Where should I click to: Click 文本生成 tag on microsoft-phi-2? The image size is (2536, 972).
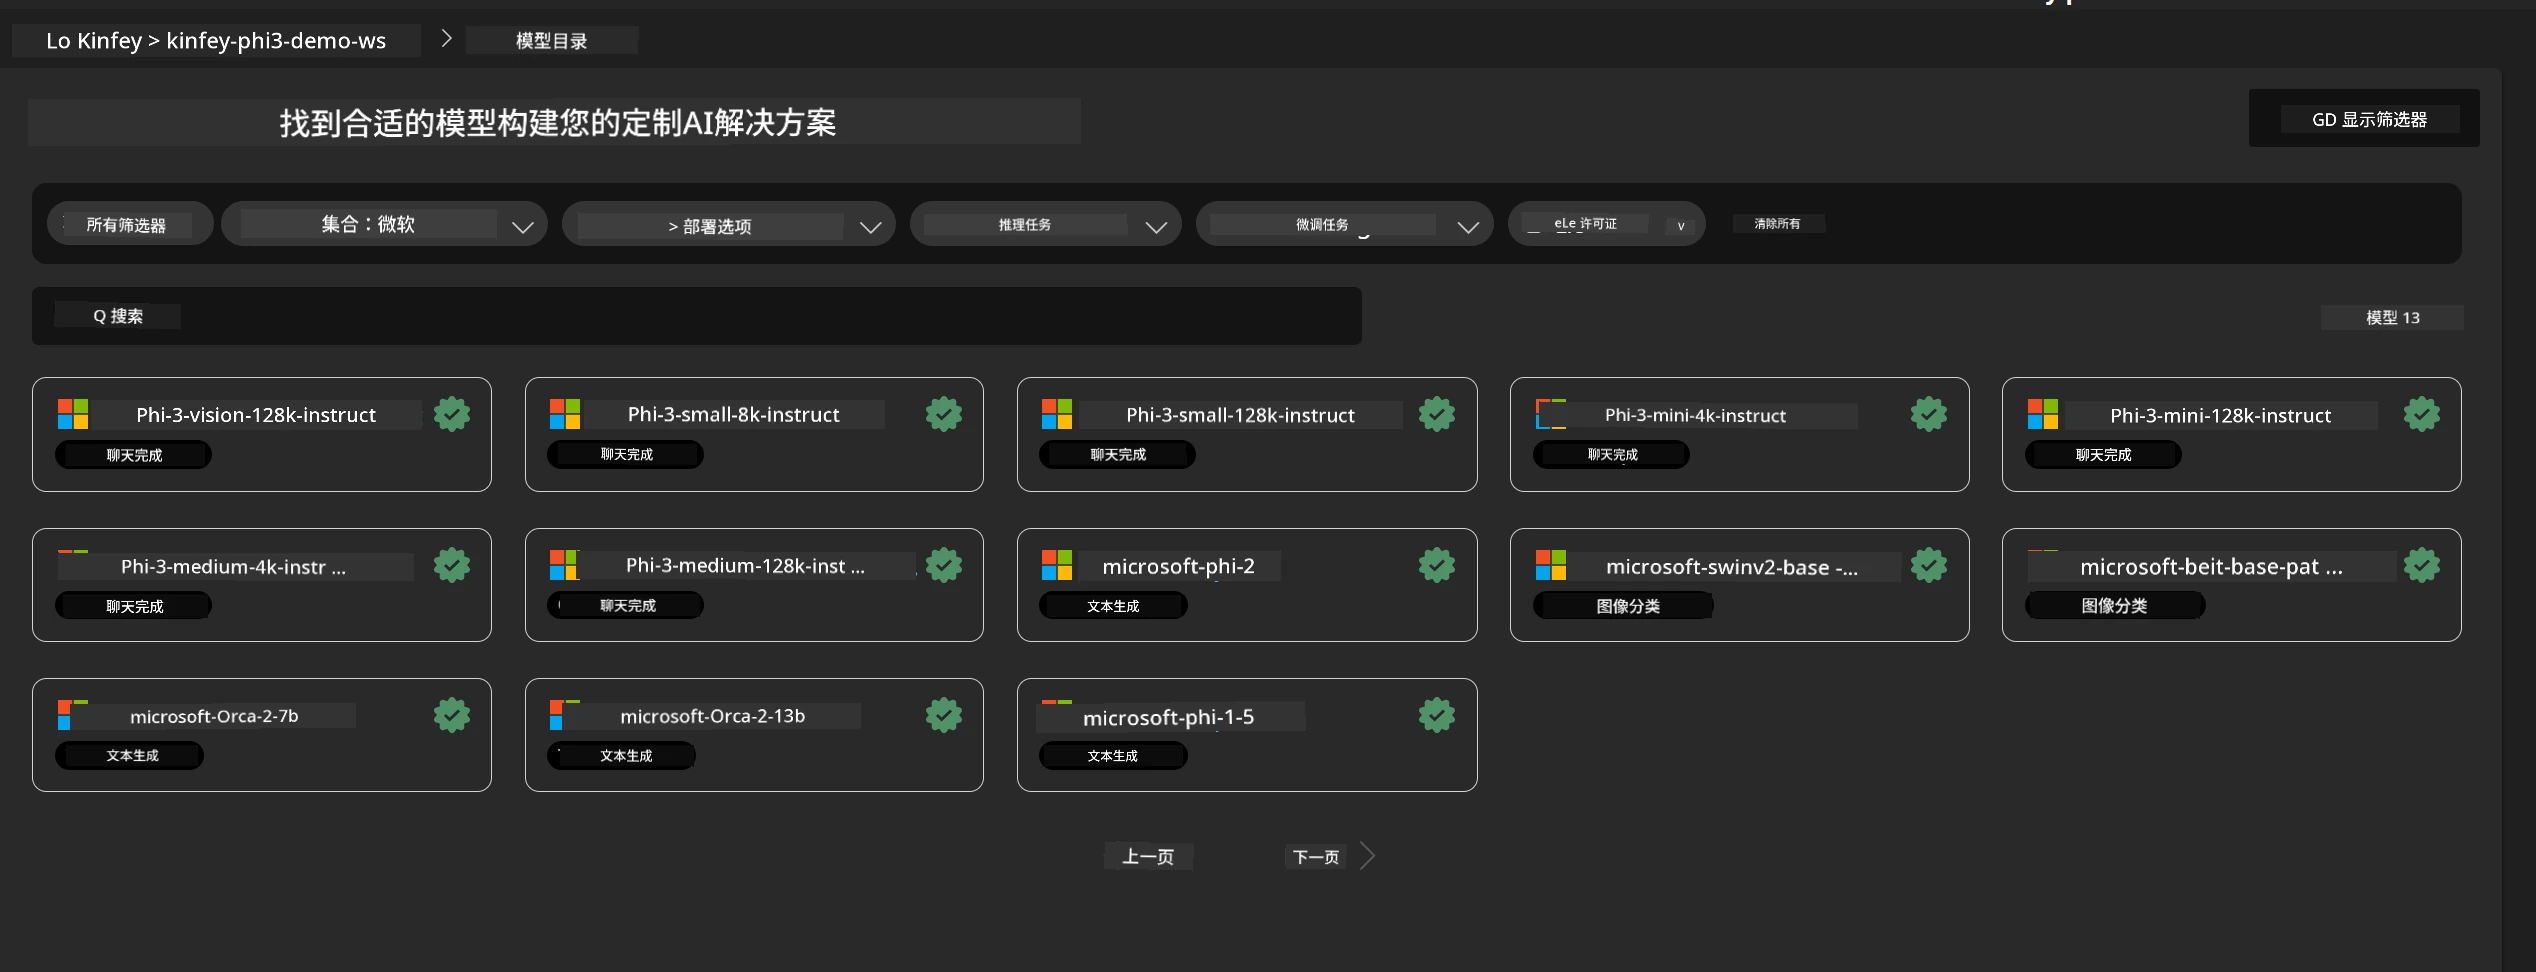[x=1113, y=606]
